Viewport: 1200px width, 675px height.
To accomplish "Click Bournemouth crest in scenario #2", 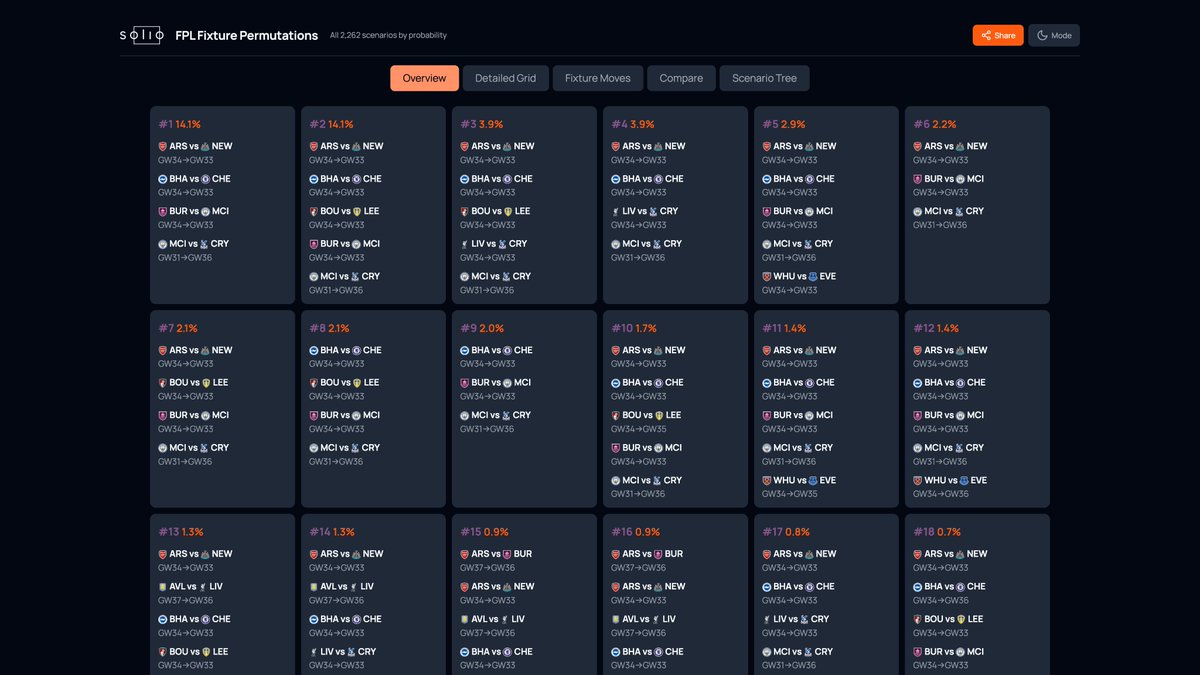I will coord(314,211).
